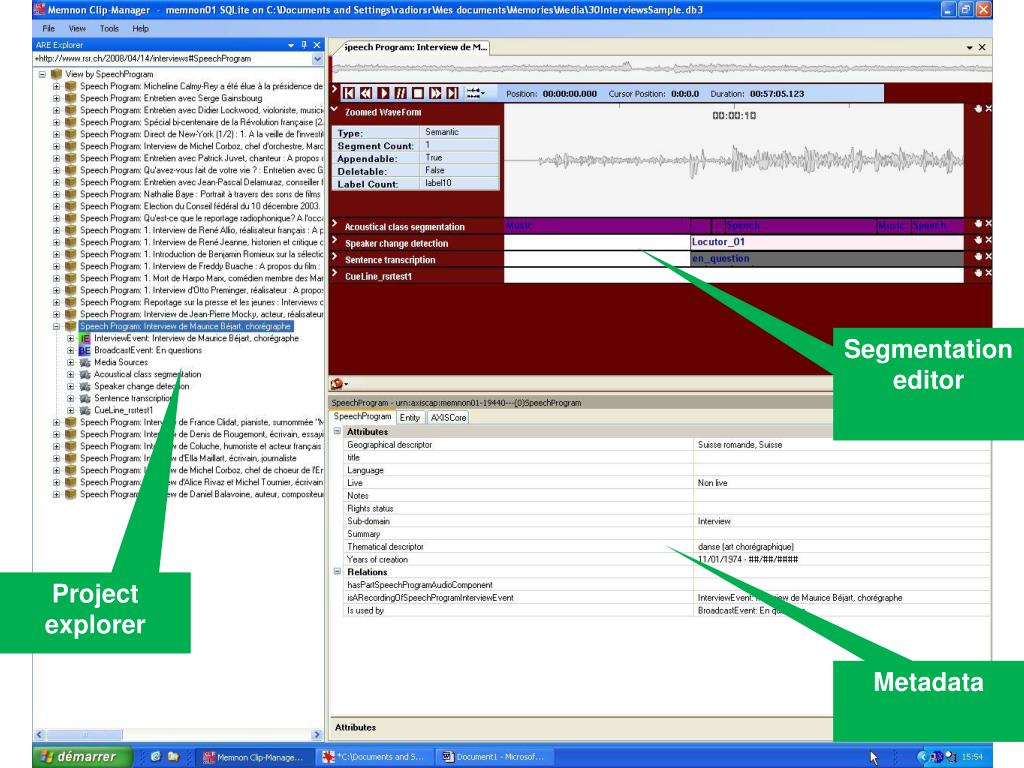Fast-forward the audio playback
Image resolution: width=1024 pixels, height=768 pixels.
click(x=435, y=93)
